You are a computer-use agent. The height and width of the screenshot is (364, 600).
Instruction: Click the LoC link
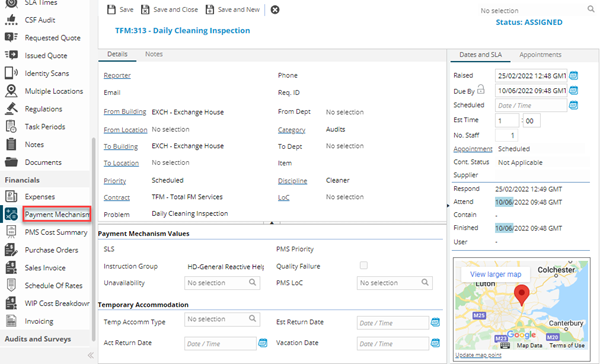(x=284, y=198)
